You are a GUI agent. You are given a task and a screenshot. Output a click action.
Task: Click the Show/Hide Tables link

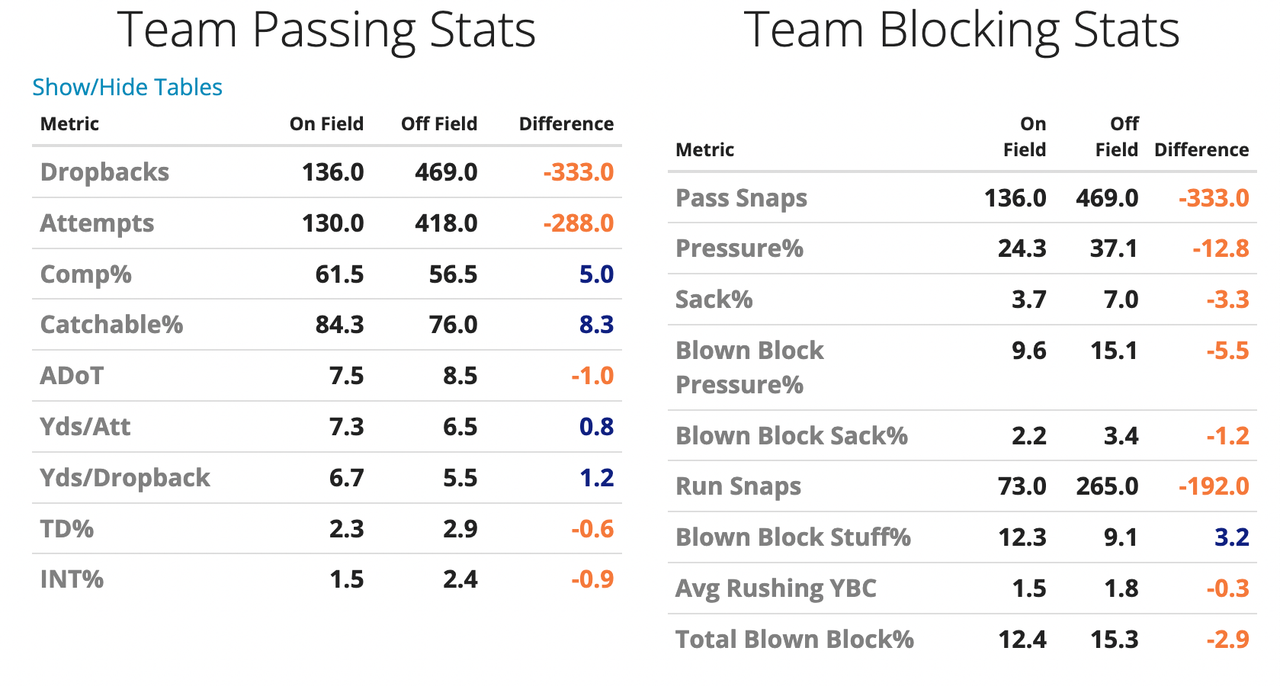pos(127,87)
